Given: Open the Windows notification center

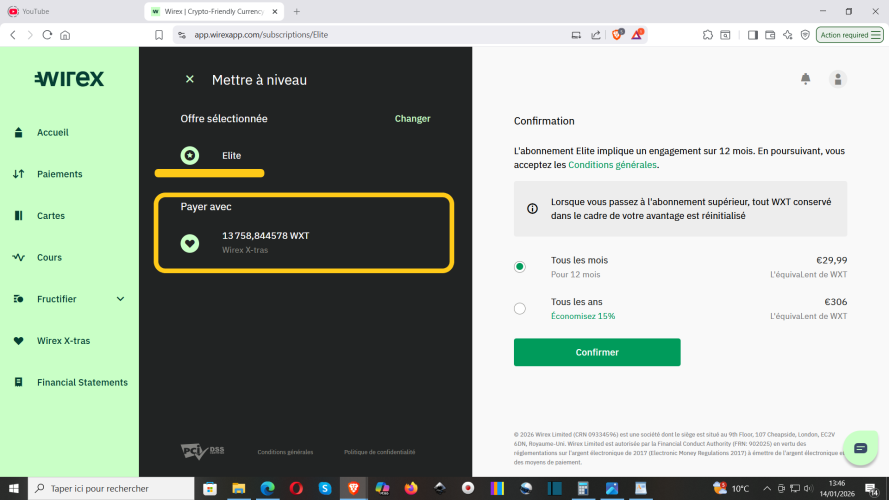Looking at the screenshot, I should [x=872, y=488].
